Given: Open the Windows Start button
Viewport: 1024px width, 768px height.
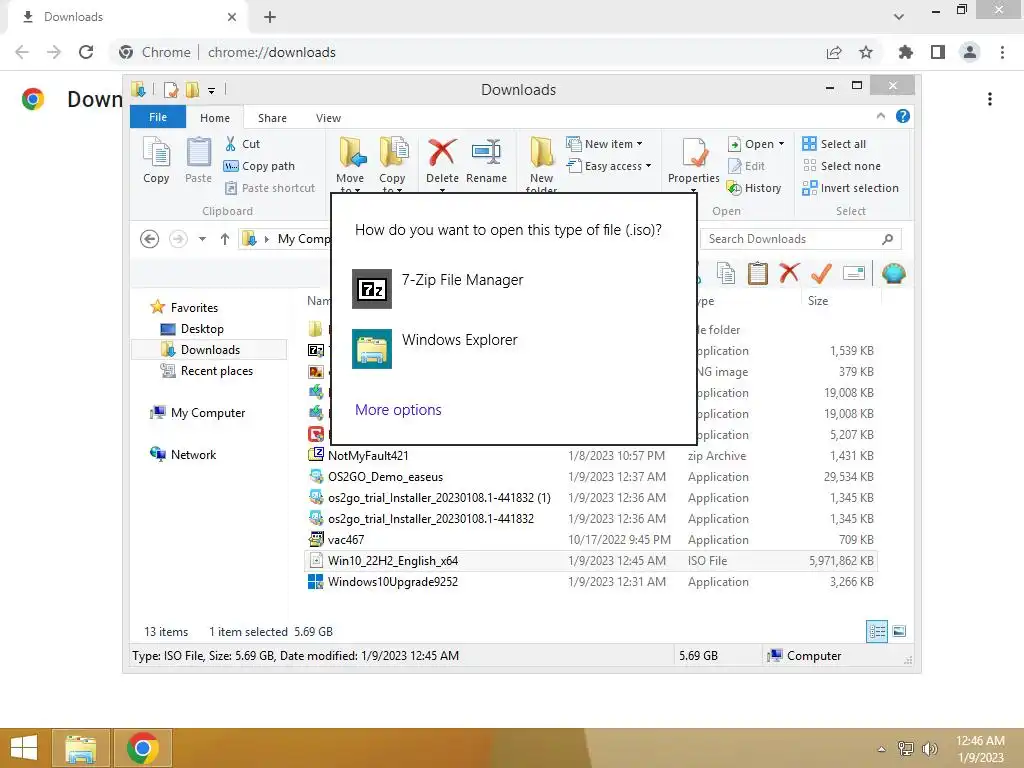Looking at the screenshot, I should coord(24,748).
